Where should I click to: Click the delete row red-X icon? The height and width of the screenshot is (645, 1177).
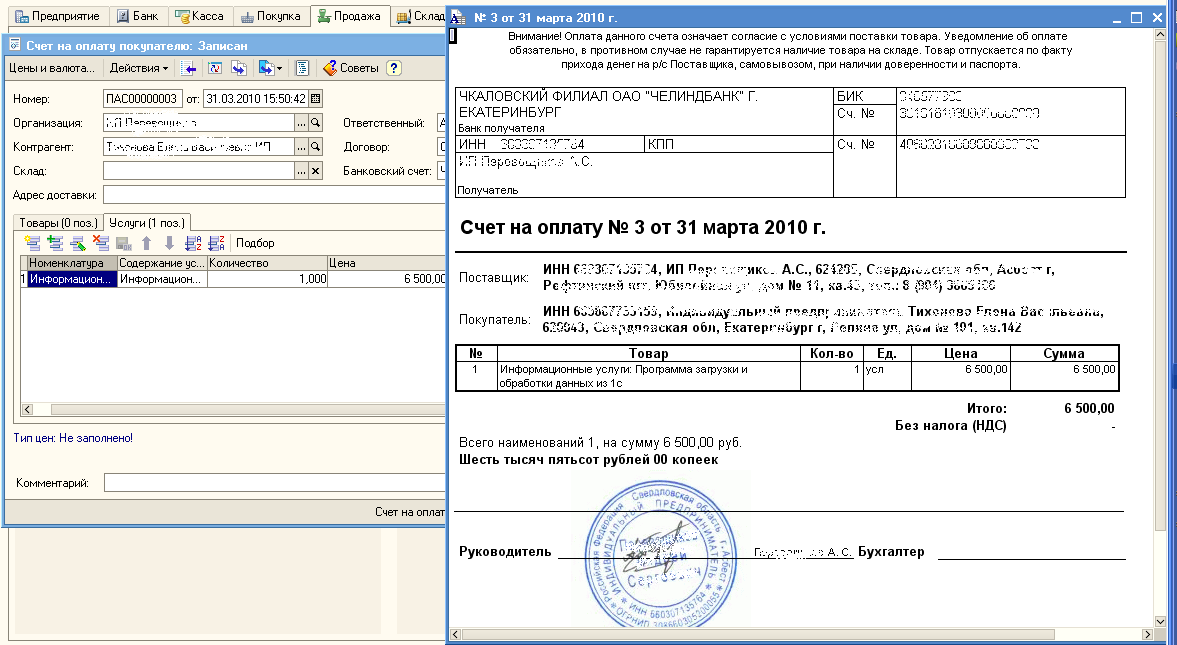101,243
